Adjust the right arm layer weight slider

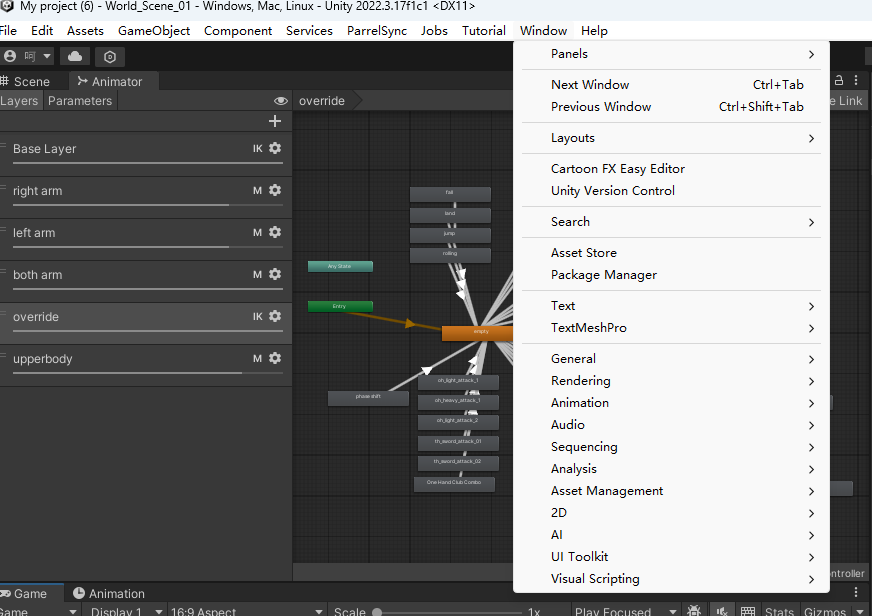click(x=148, y=205)
